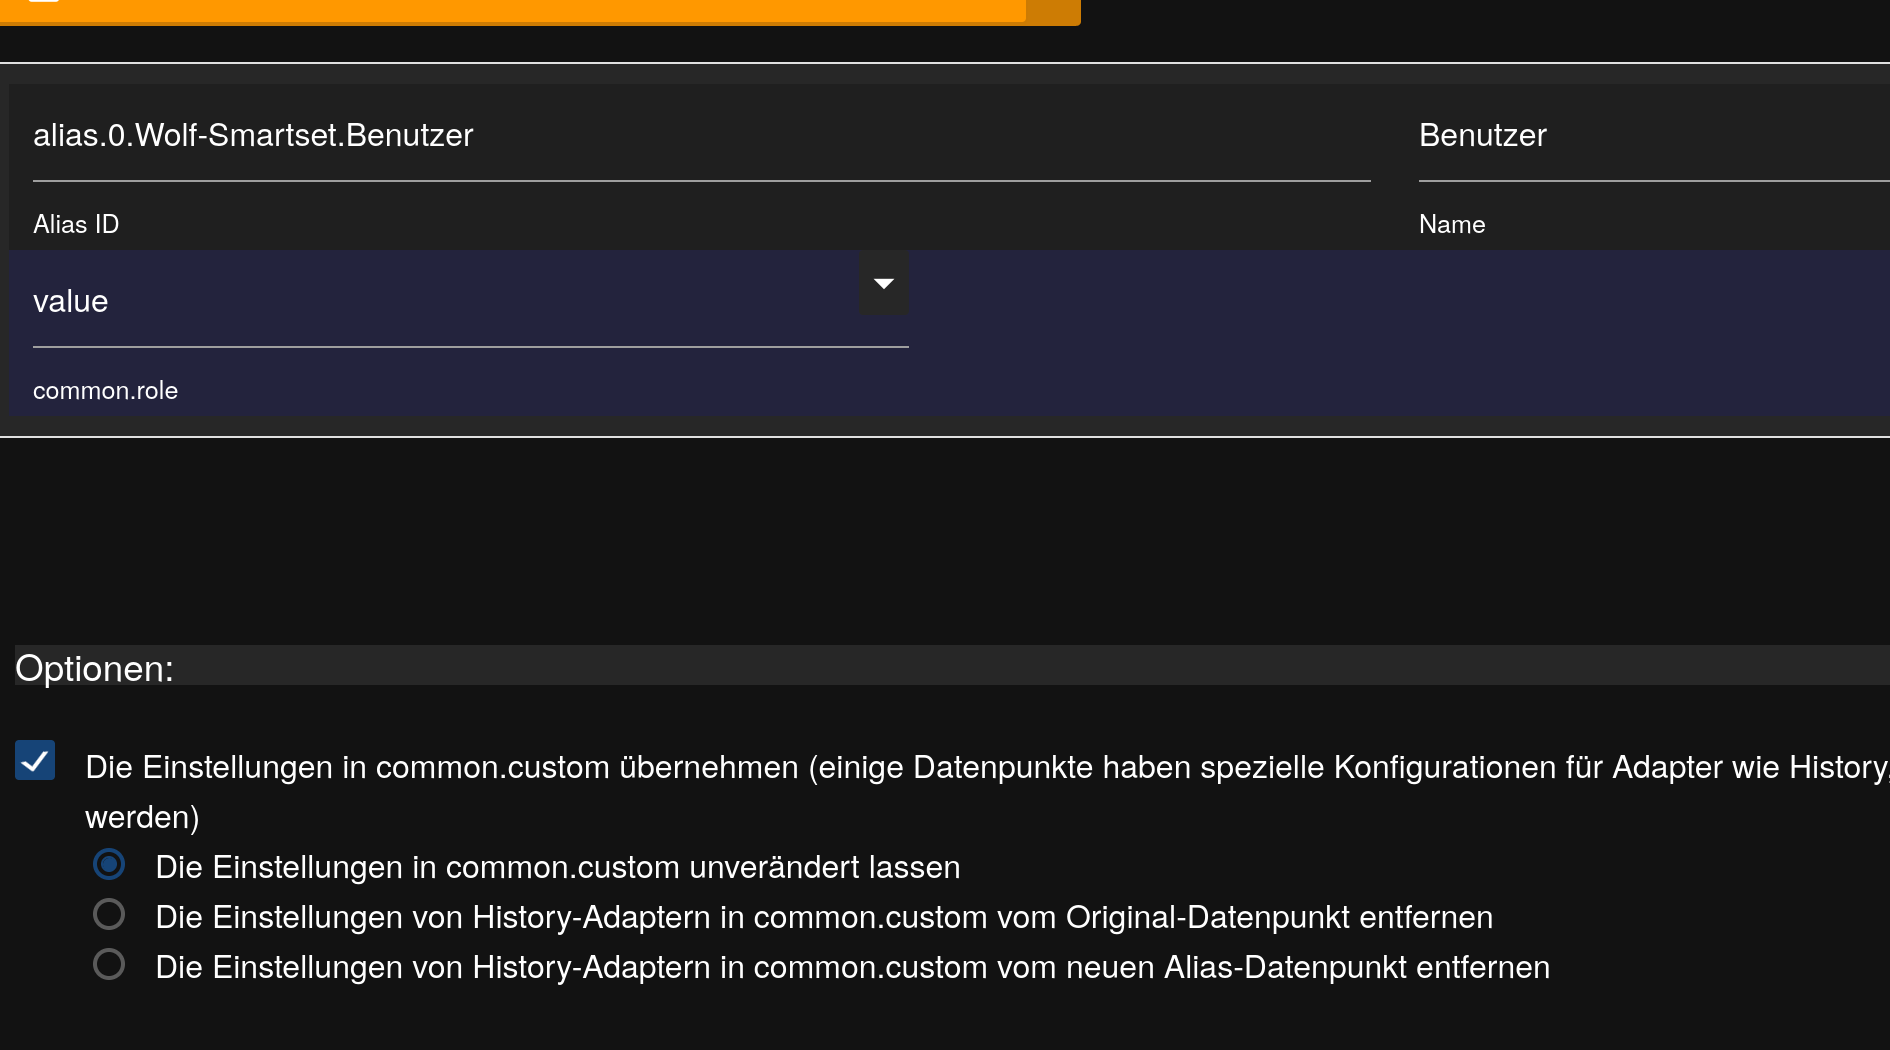Image resolution: width=1890 pixels, height=1050 pixels.
Task: Click the "Alias ID" field label
Action: [x=76, y=224]
